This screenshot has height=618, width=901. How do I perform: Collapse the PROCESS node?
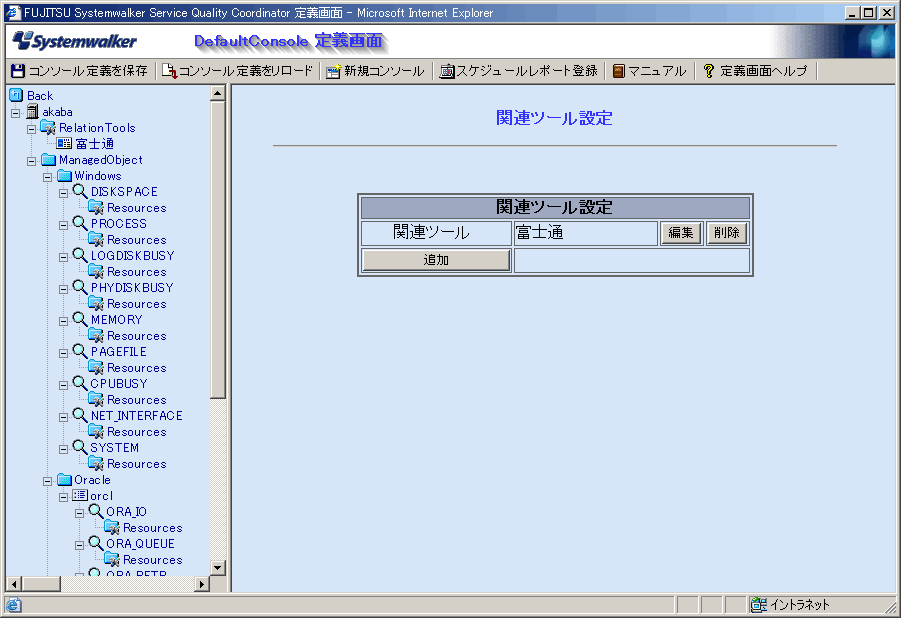coord(64,225)
